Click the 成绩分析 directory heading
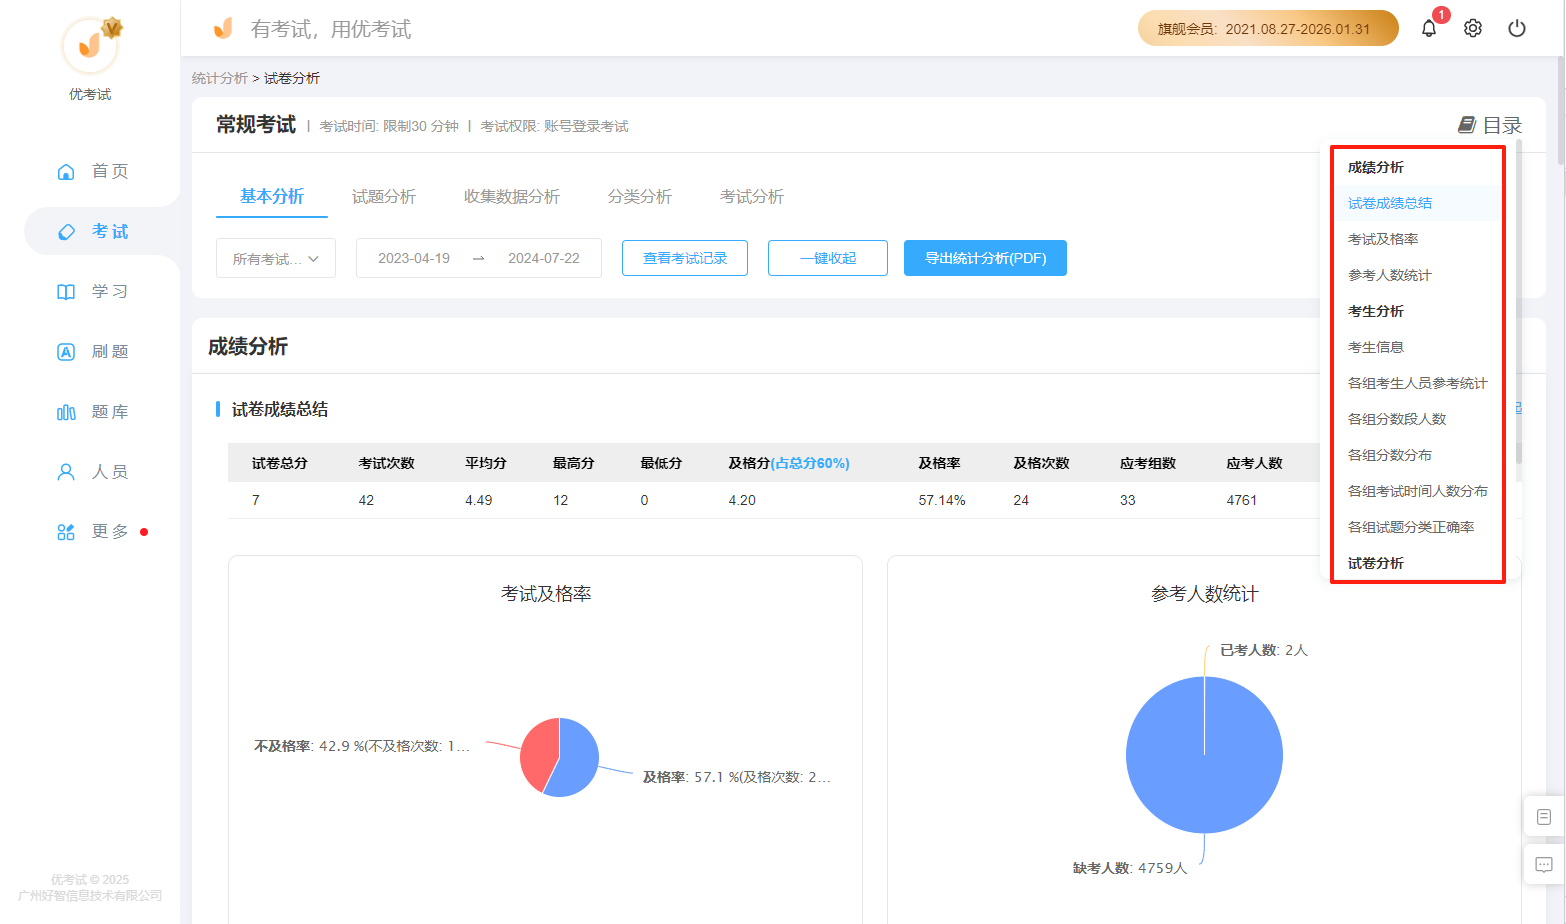The width and height of the screenshot is (1566, 924). [x=1376, y=167]
